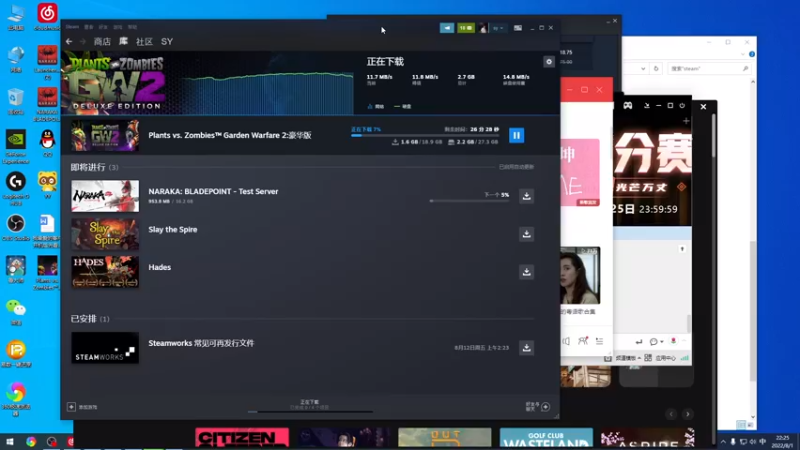
Task: Open the 商店 store tab
Action: (102, 42)
